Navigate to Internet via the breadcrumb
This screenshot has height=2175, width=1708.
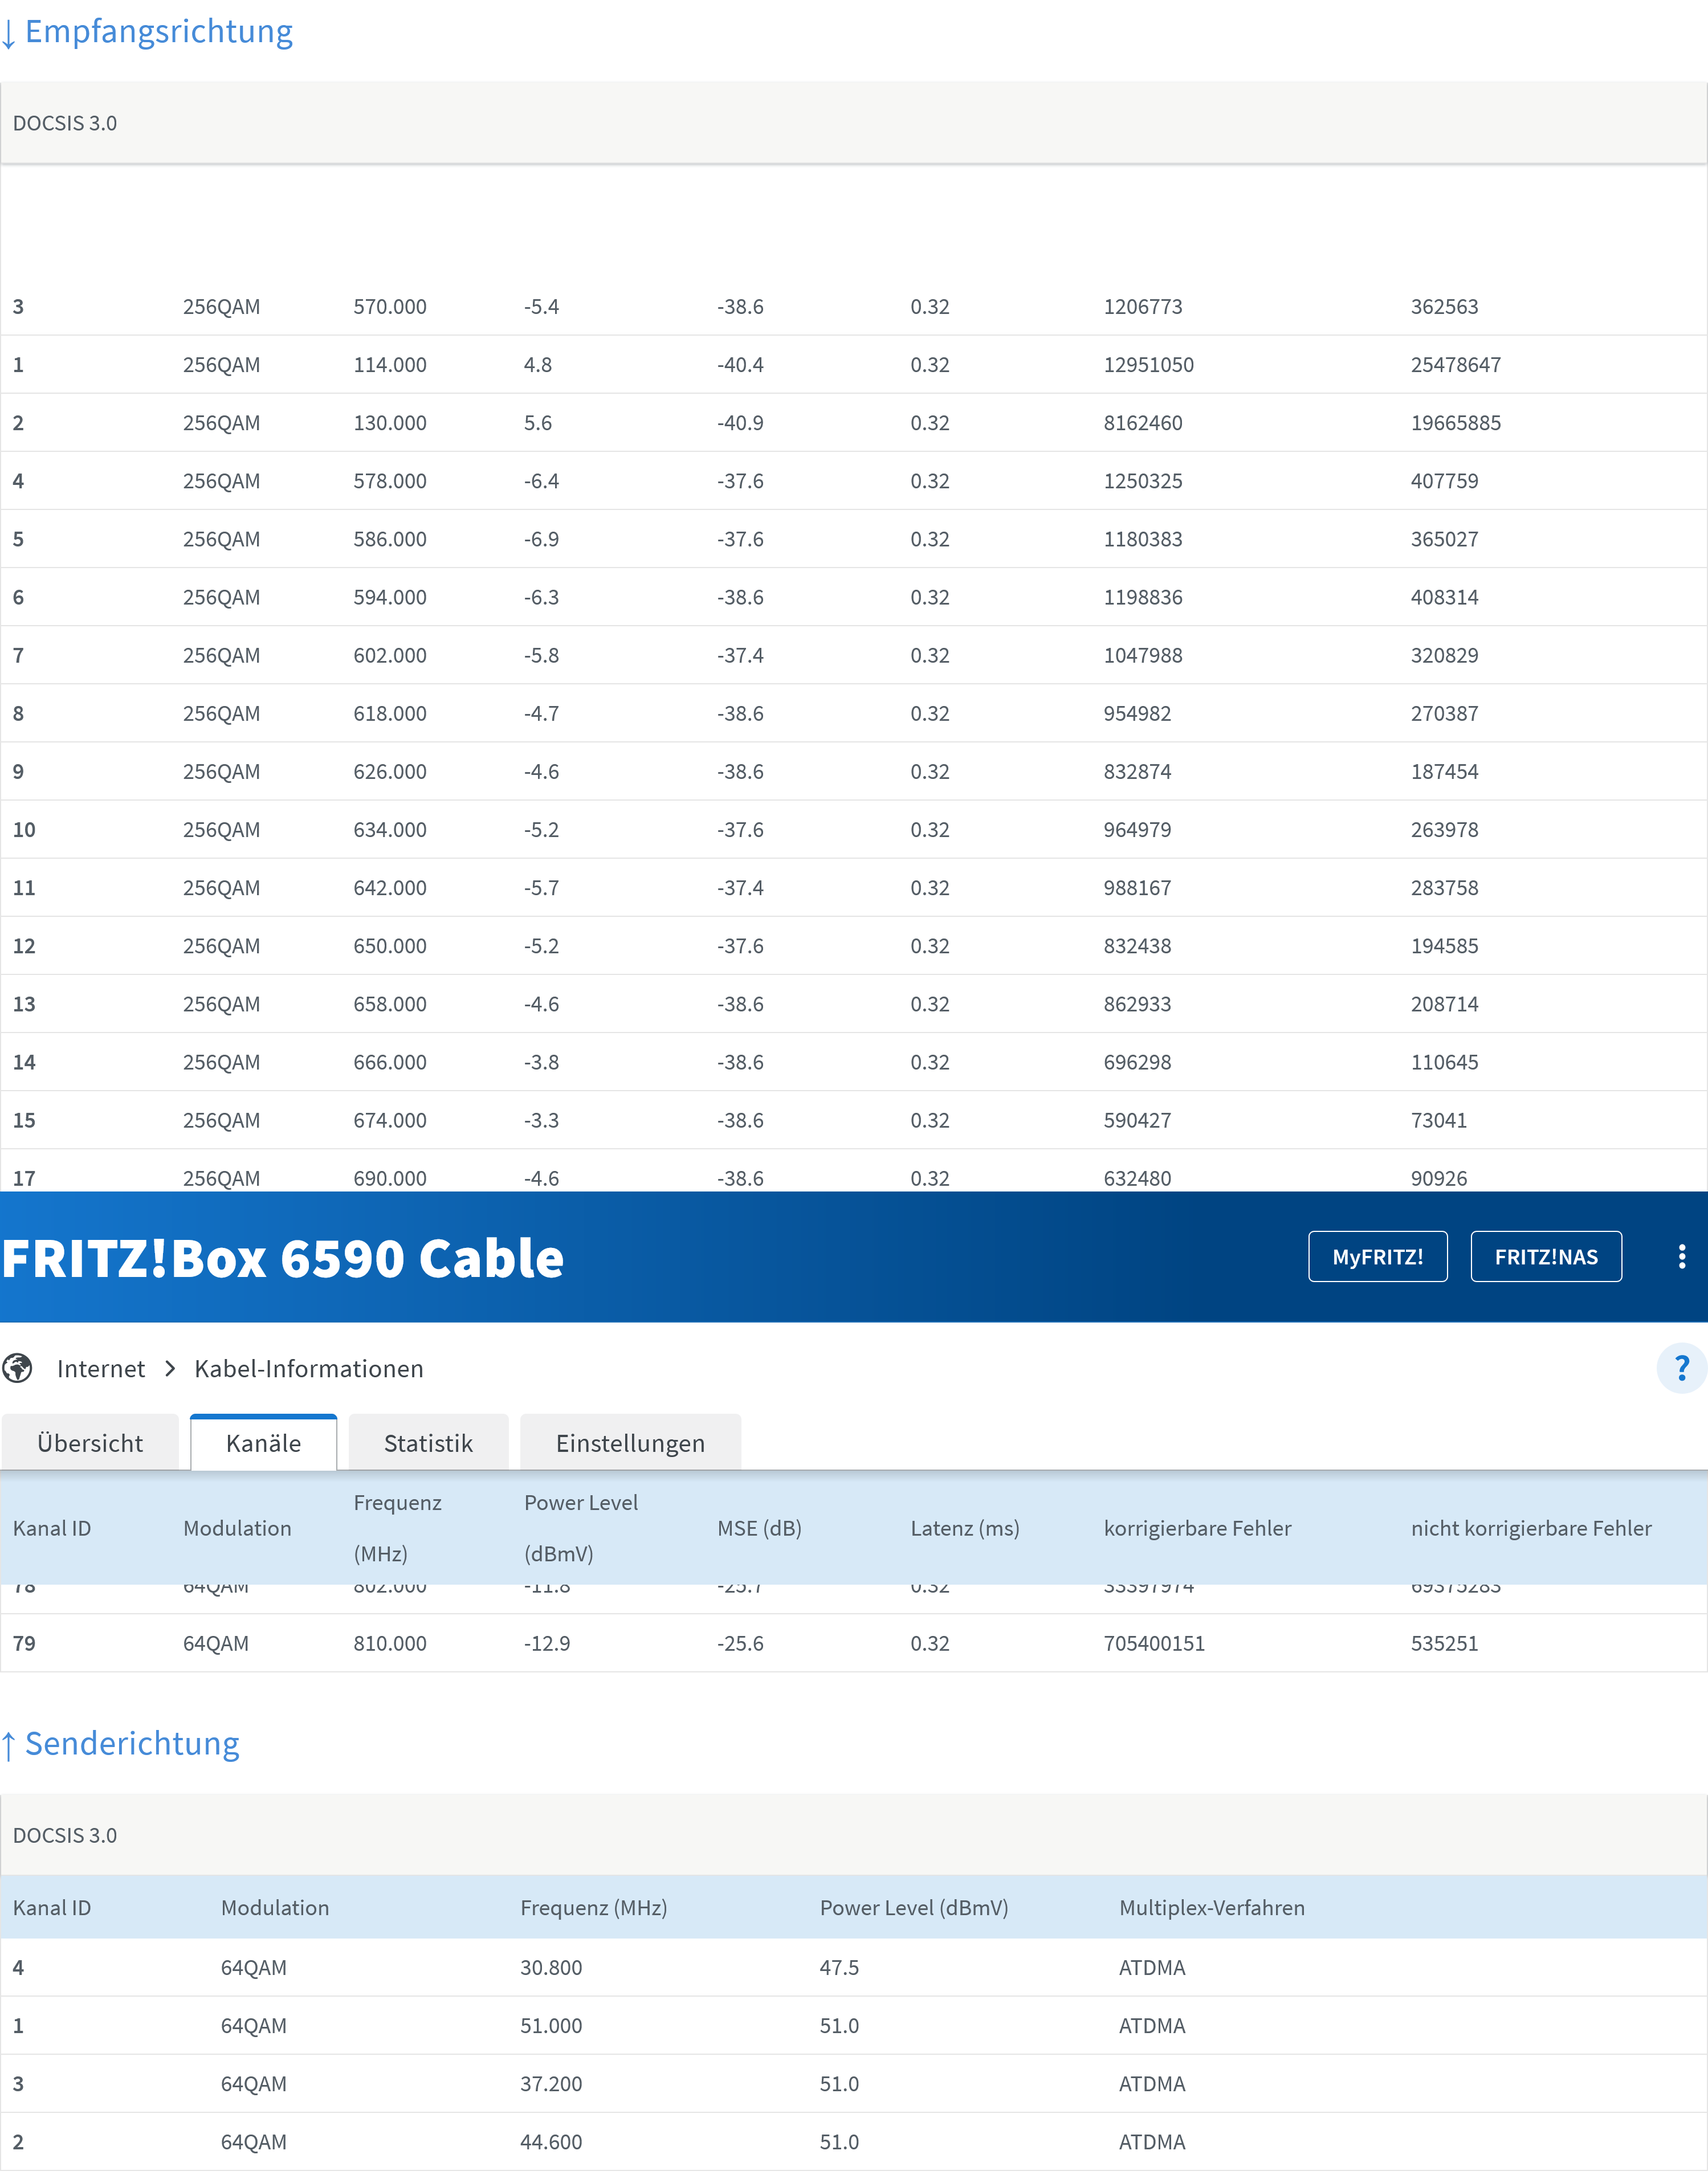(x=101, y=1368)
